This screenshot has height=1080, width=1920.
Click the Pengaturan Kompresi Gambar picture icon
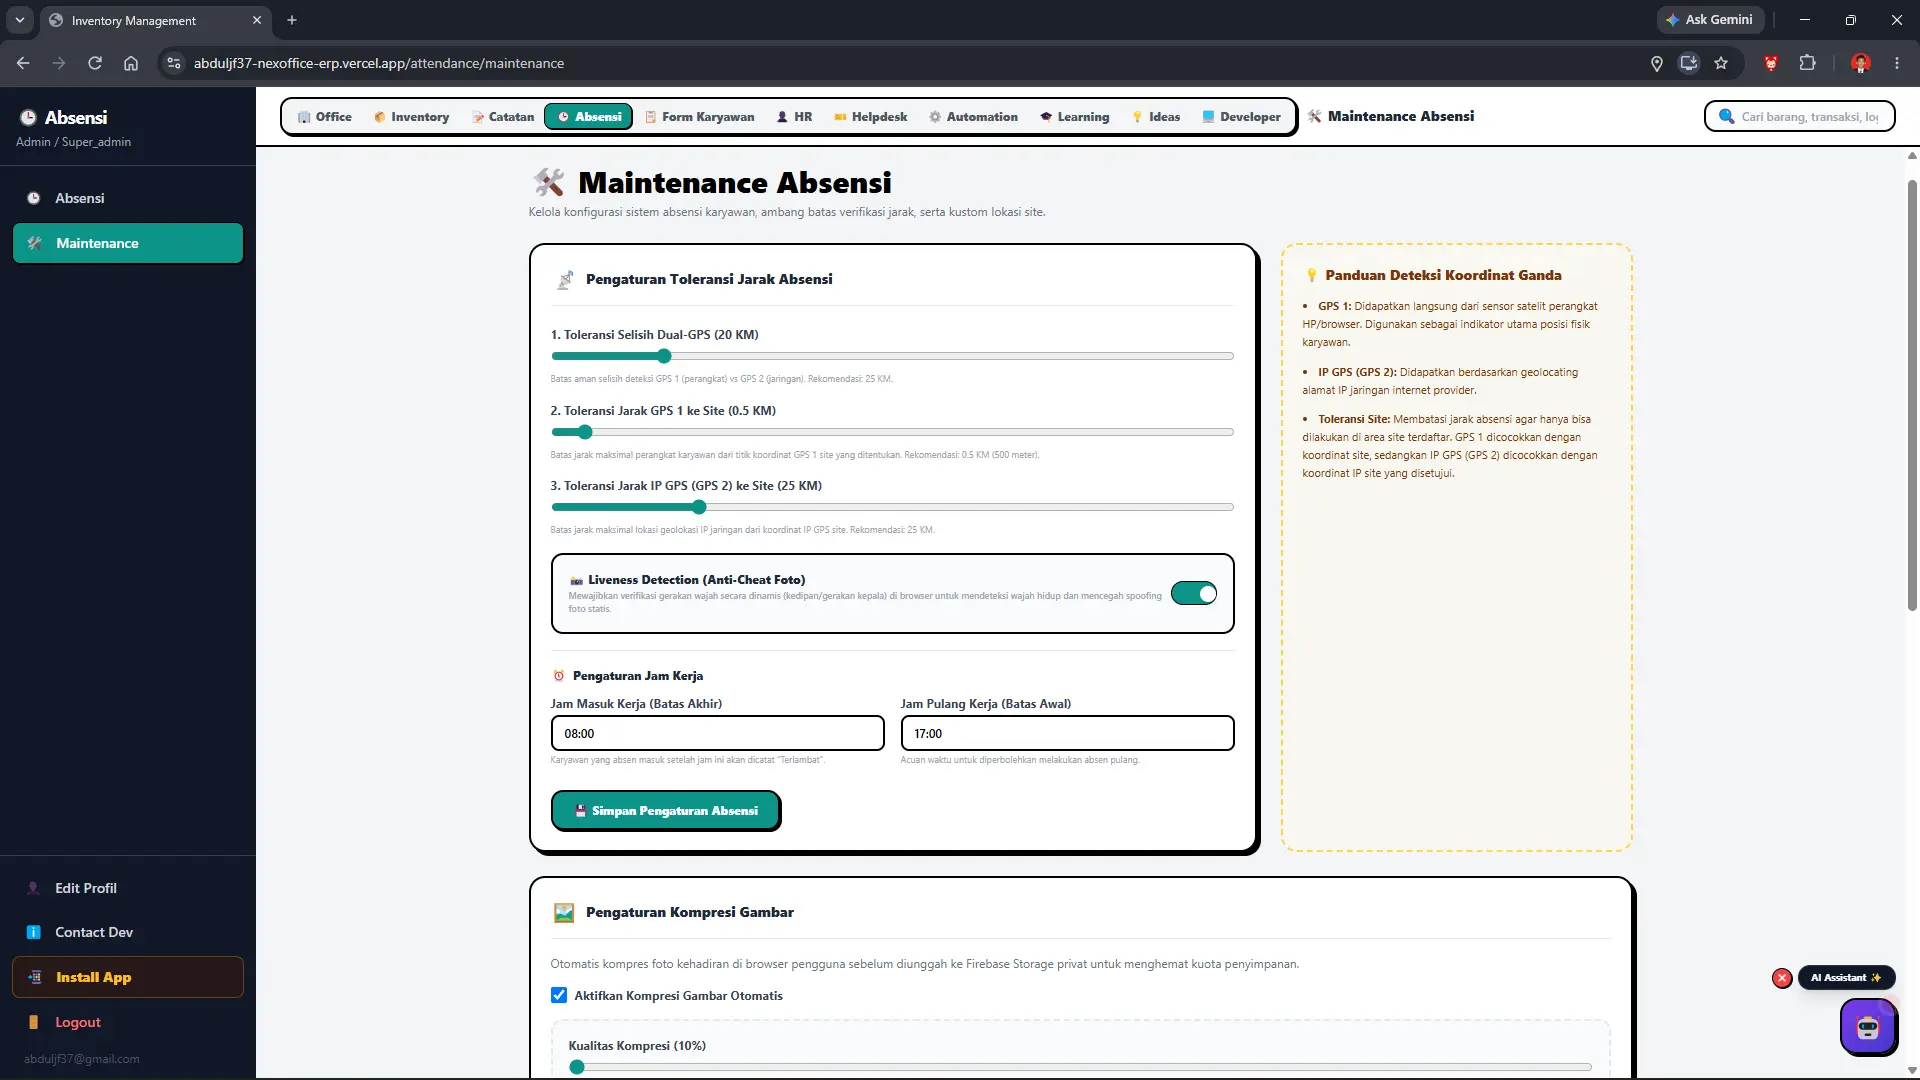point(564,912)
